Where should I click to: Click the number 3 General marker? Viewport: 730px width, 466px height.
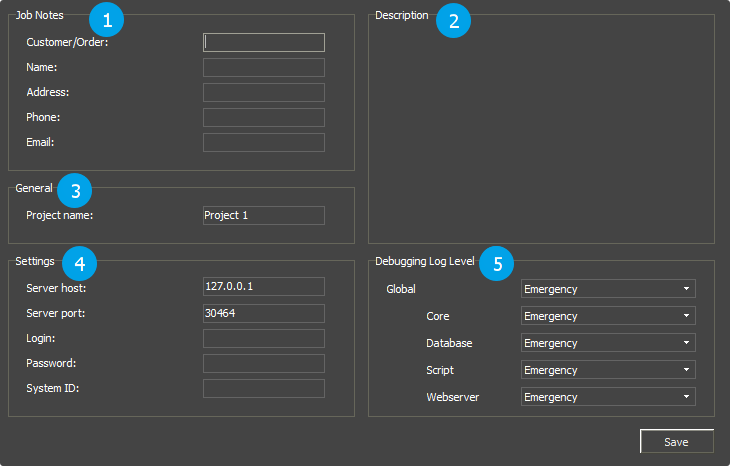coord(75,190)
